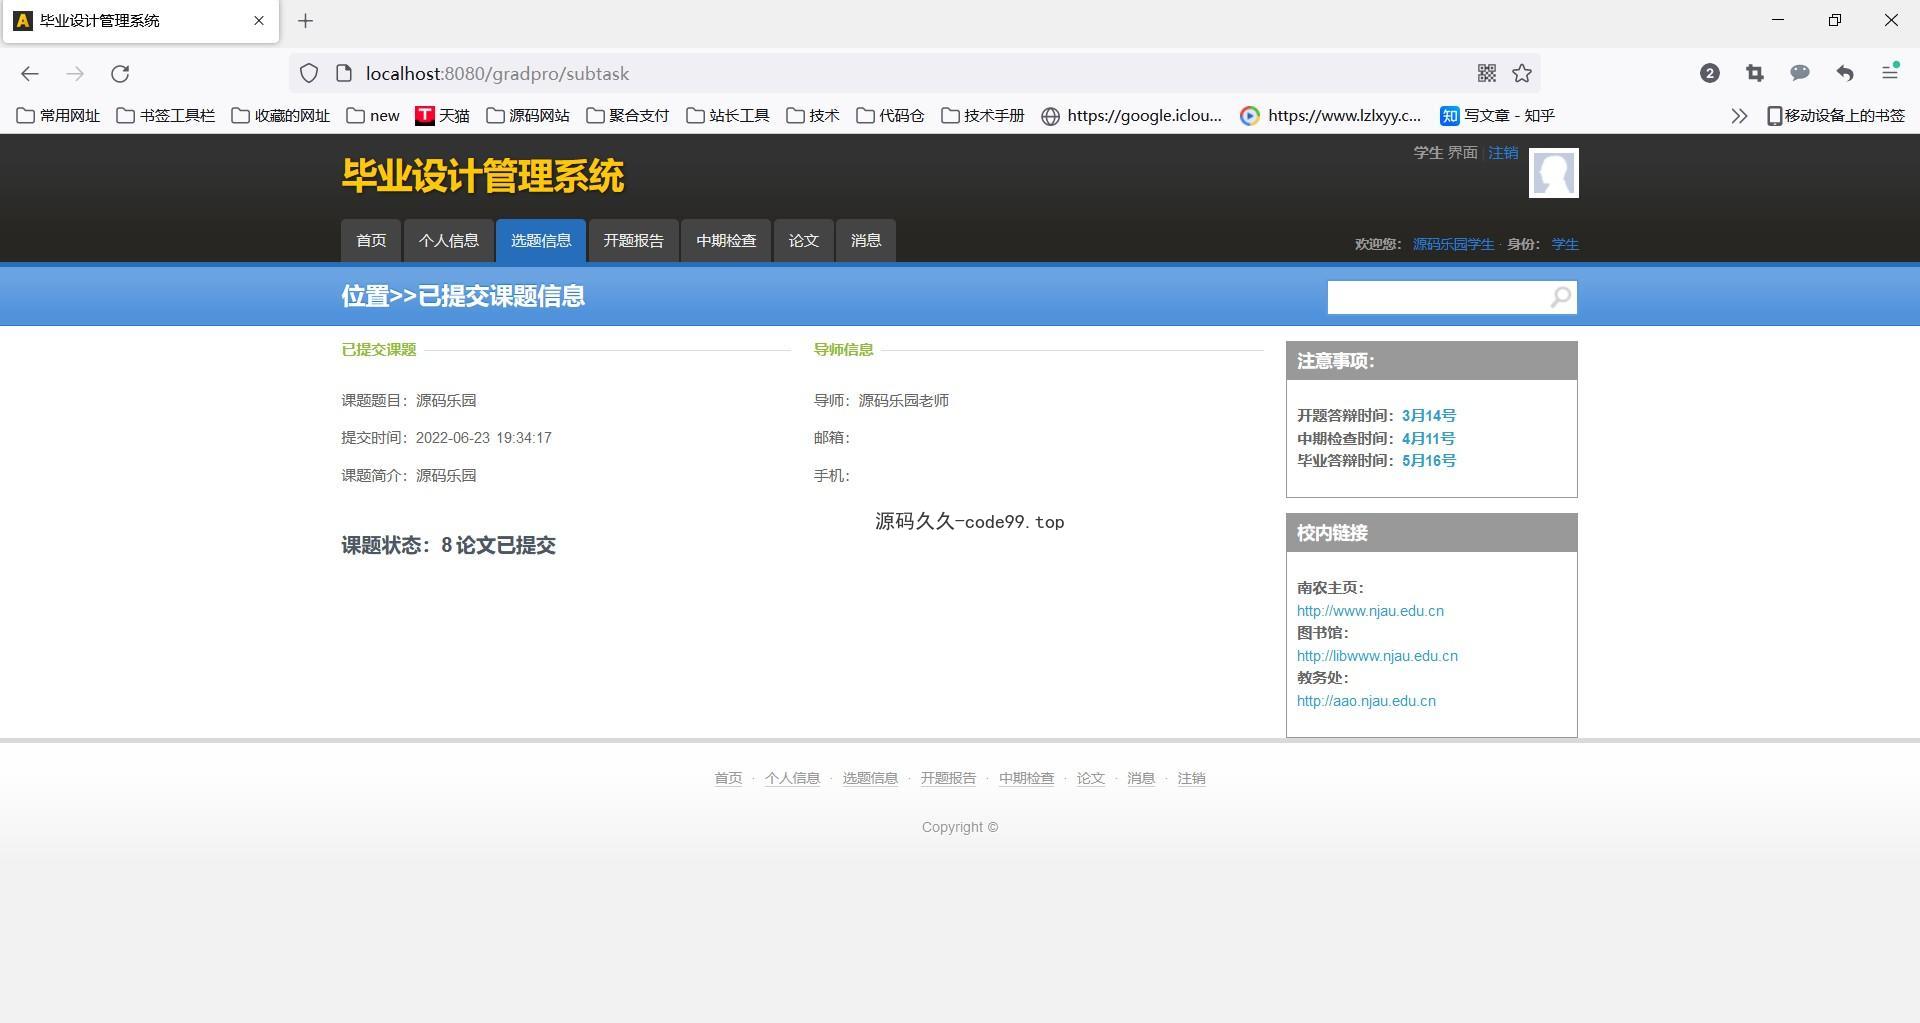Show more bookmarks via double chevron
The width and height of the screenshot is (1920, 1023).
tap(1739, 116)
